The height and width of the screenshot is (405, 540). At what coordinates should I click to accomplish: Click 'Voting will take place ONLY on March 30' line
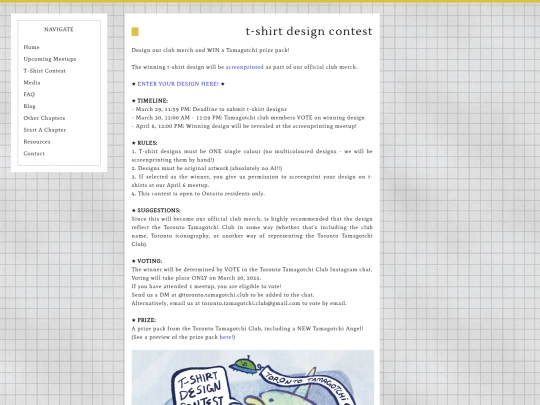(x=196, y=278)
